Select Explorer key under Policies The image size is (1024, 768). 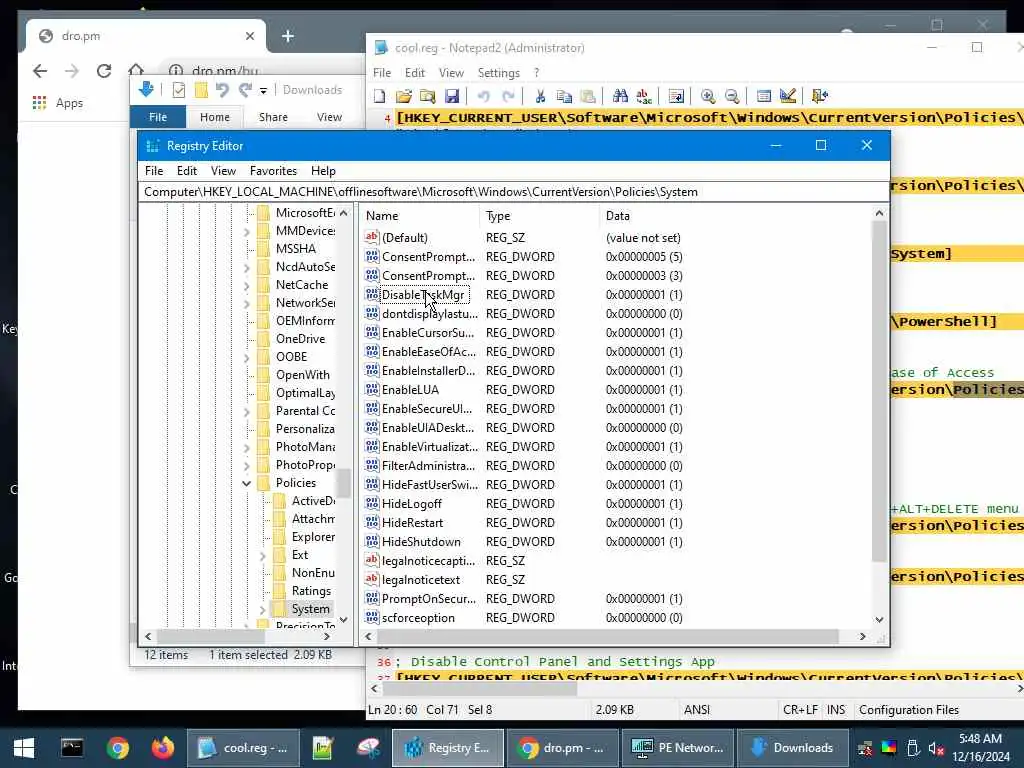pos(312,537)
